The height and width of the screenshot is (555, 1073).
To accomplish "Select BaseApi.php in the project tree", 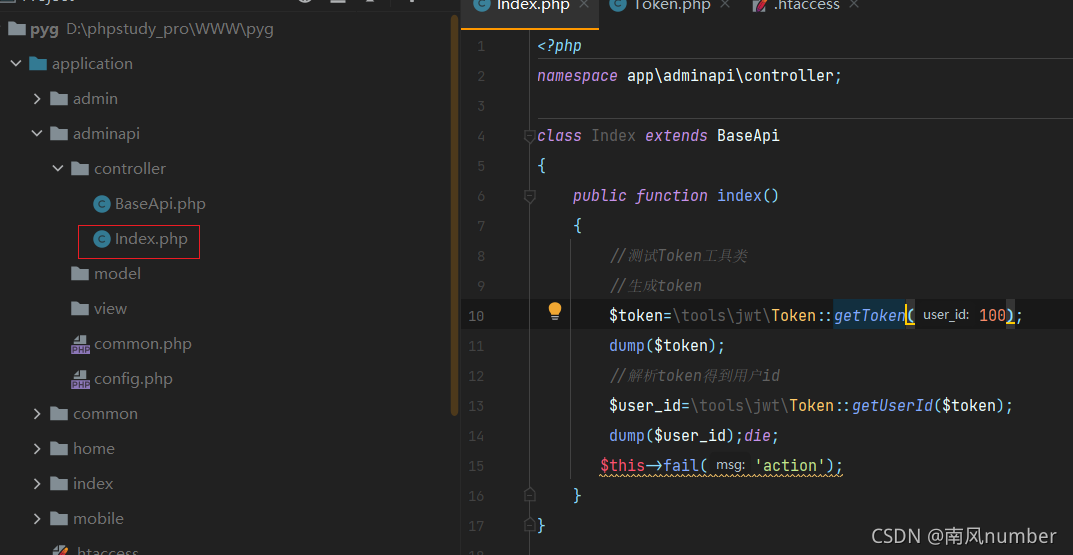I will pyautogui.click(x=160, y=204).
